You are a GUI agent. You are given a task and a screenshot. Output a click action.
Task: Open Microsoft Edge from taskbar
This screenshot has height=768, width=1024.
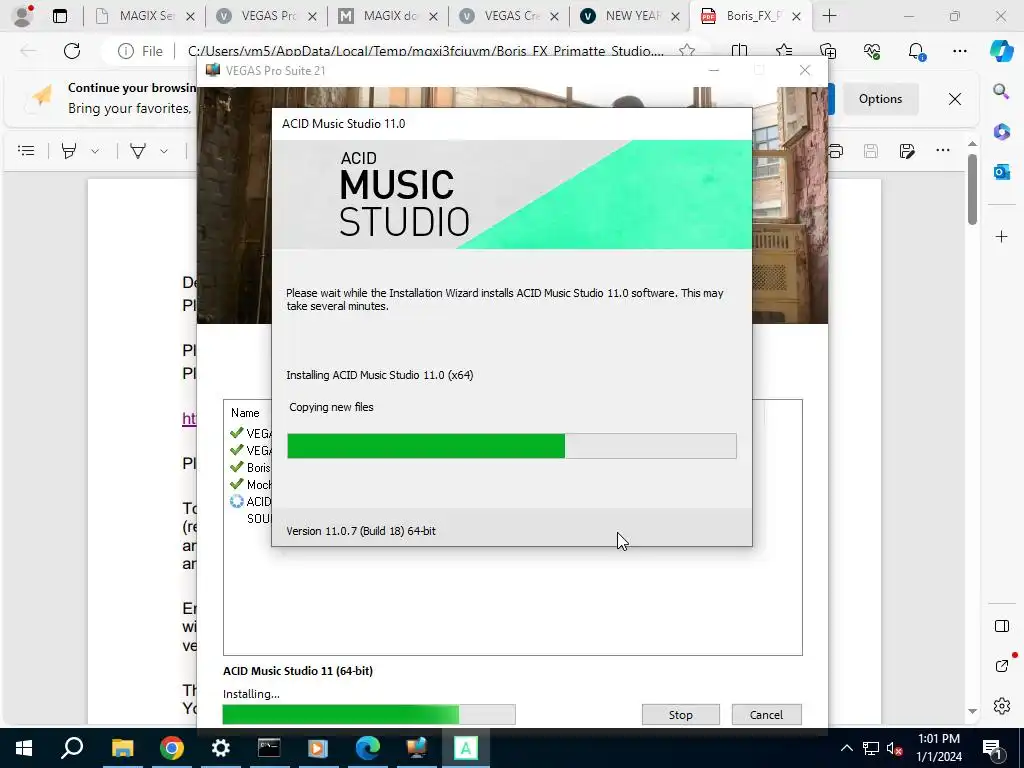tap(368, 748)
